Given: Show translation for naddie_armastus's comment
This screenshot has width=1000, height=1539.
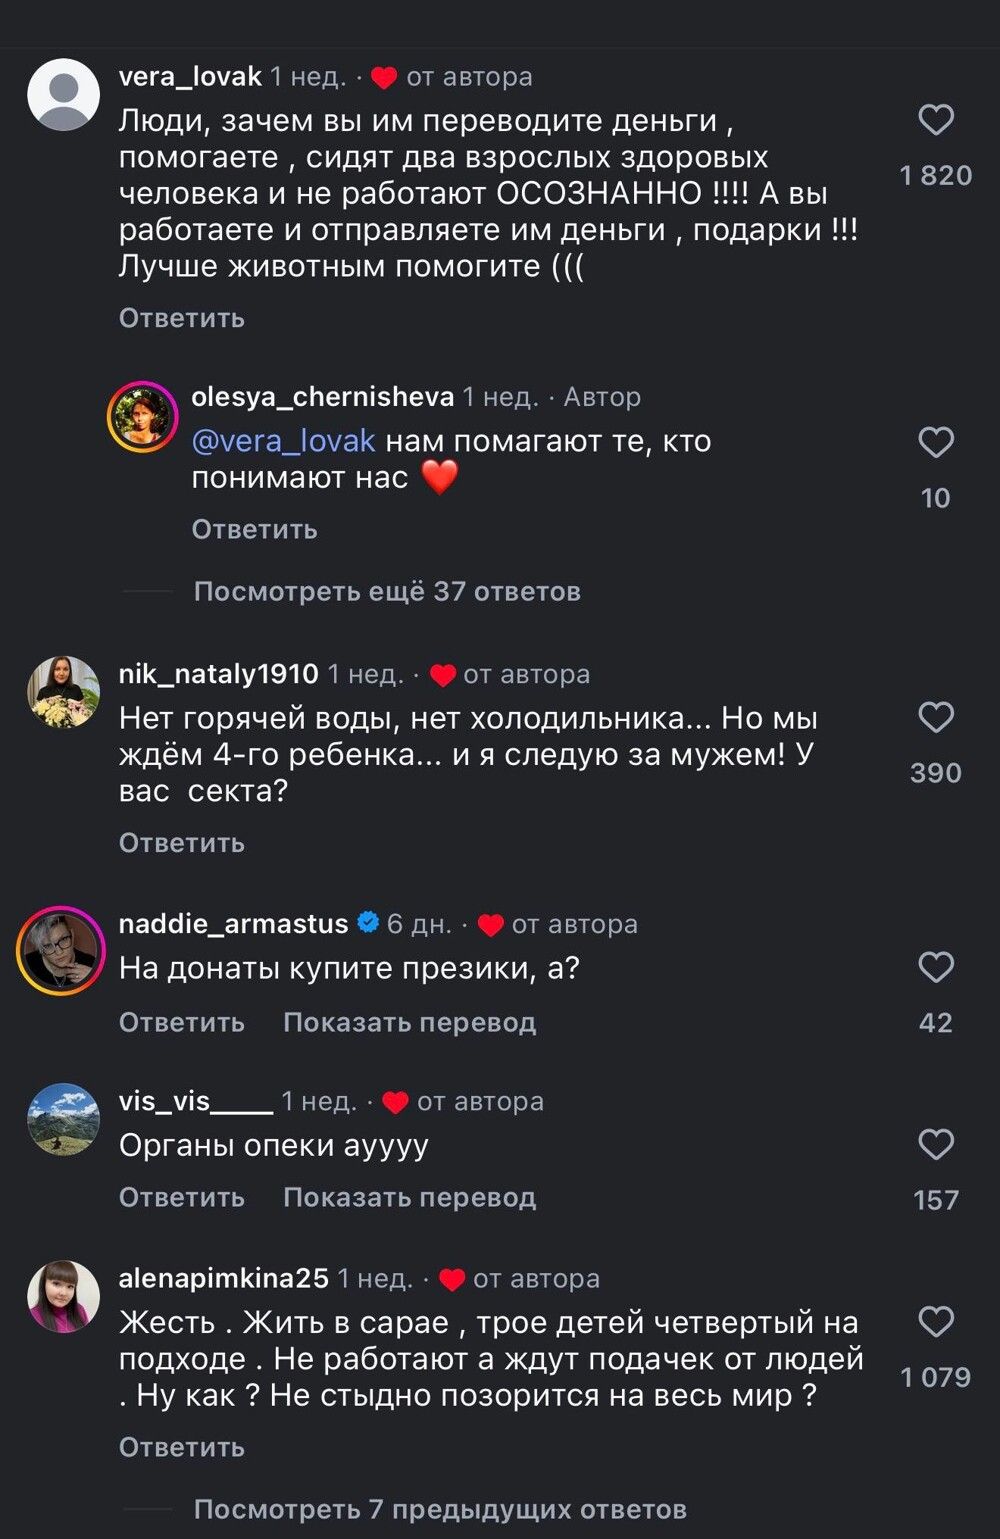Looking at the screenshot, I should 409,1022.
